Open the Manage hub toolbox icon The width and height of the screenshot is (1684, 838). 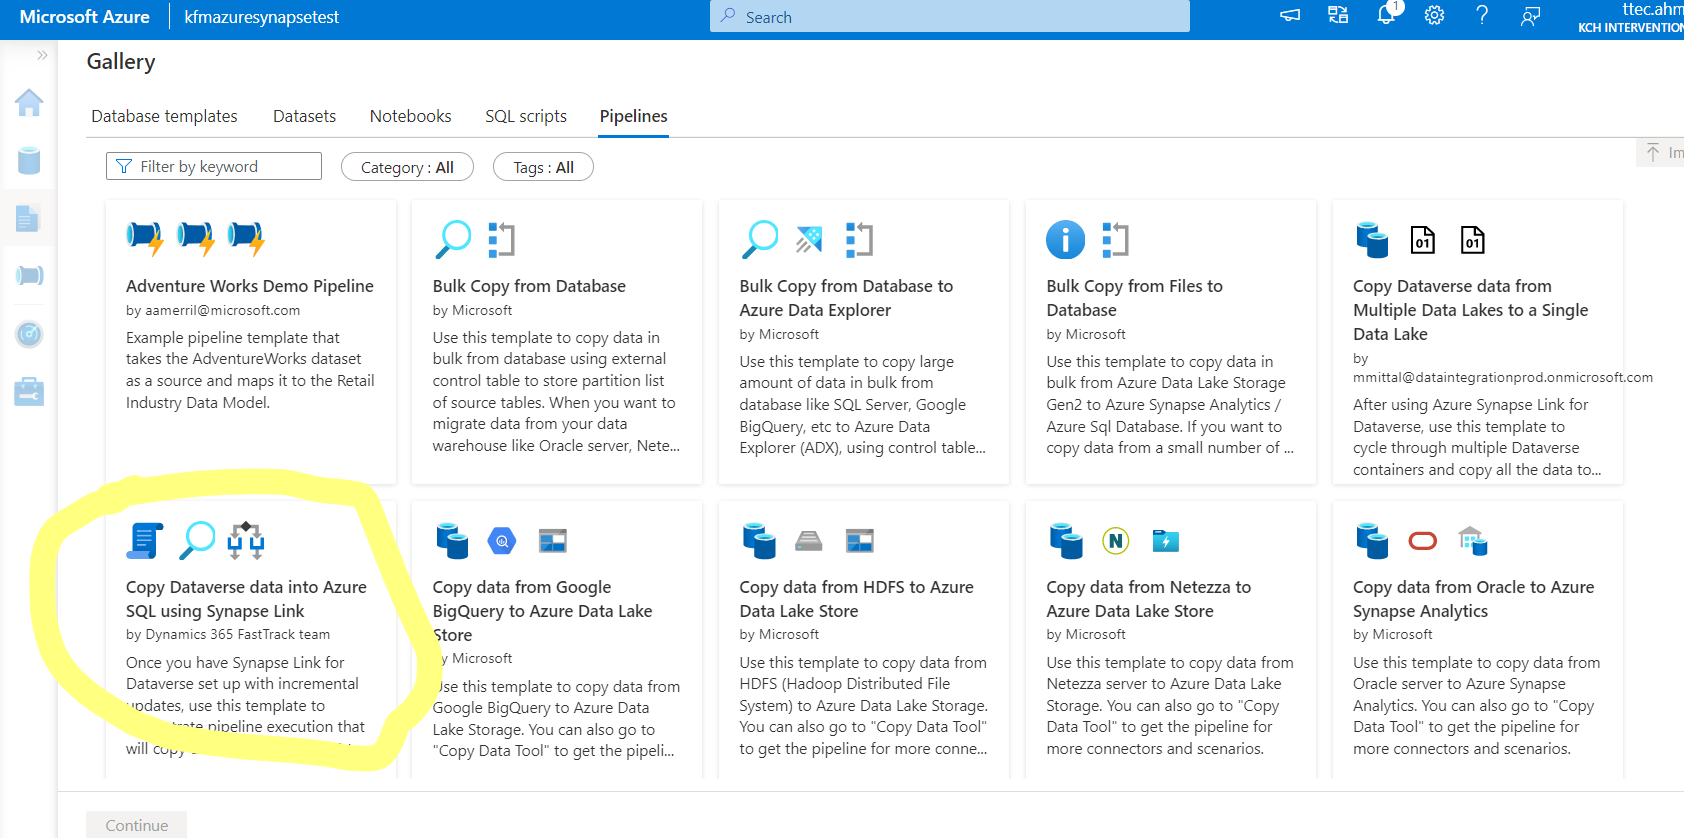(x=29, y=392)
